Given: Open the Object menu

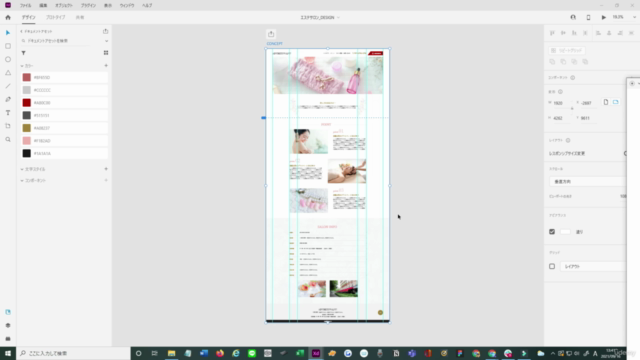Looking at the screenshot, I should click(x=64, y=6).
